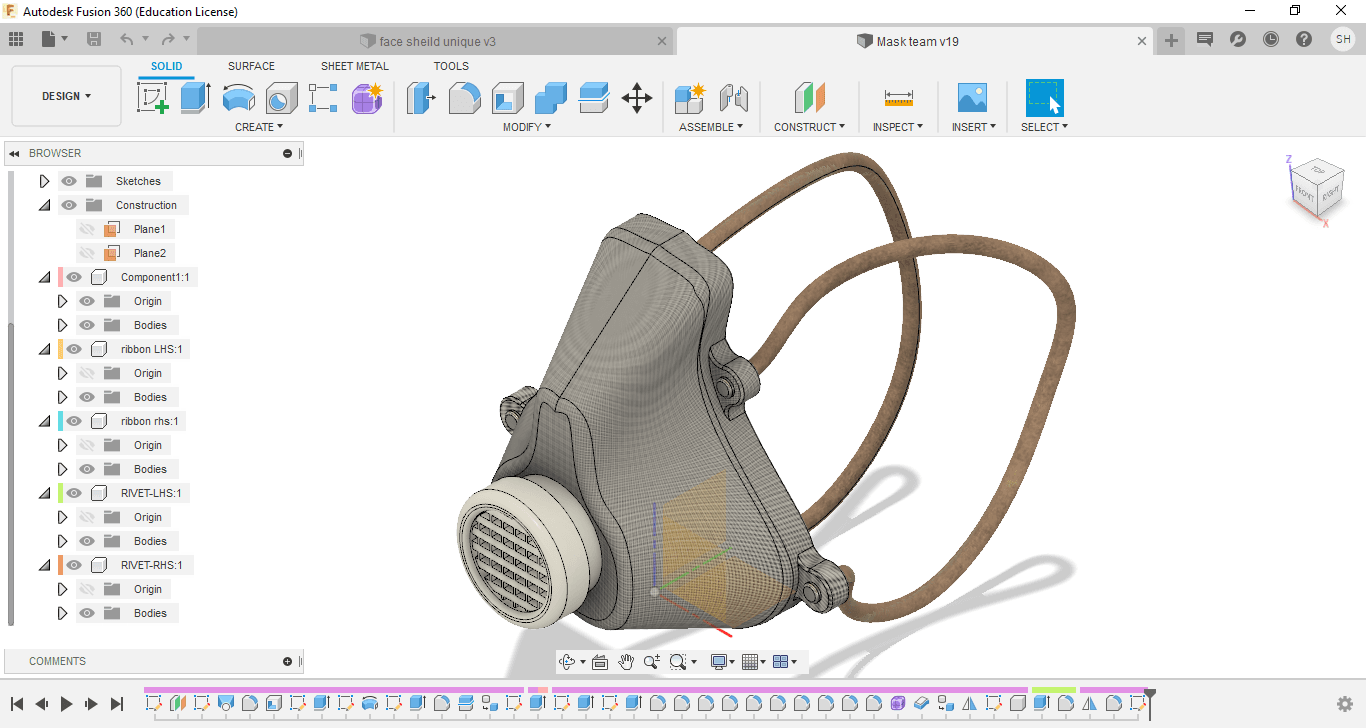
Task: Open the Data Panel grid icon
Action: click(16, 39)
